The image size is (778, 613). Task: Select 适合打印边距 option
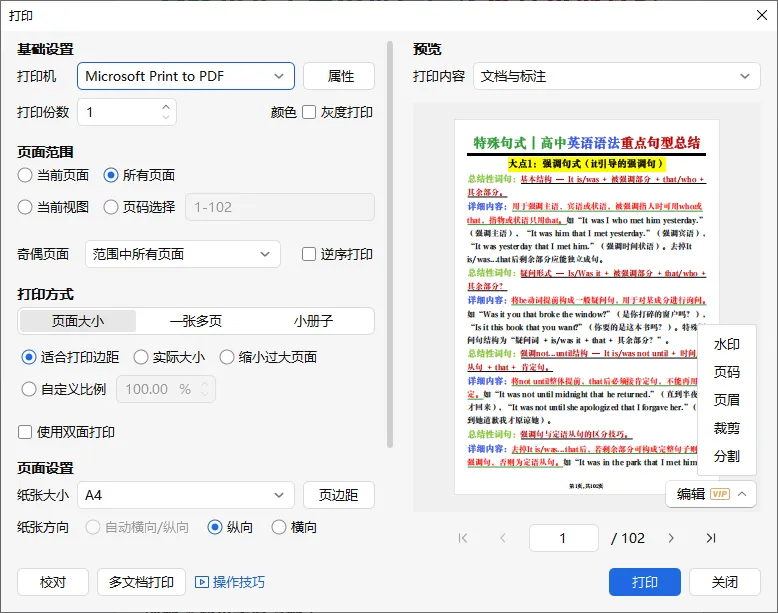29,357
